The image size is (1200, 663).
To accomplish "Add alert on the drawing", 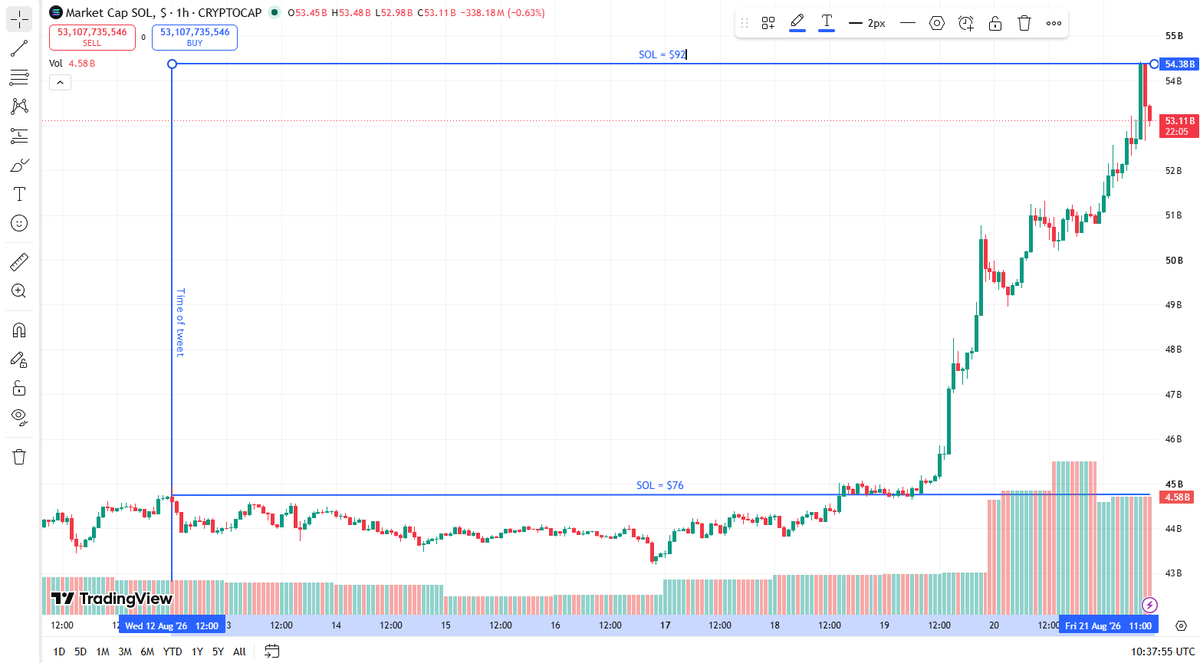I will pyautogui.click(x=966, y=23).
